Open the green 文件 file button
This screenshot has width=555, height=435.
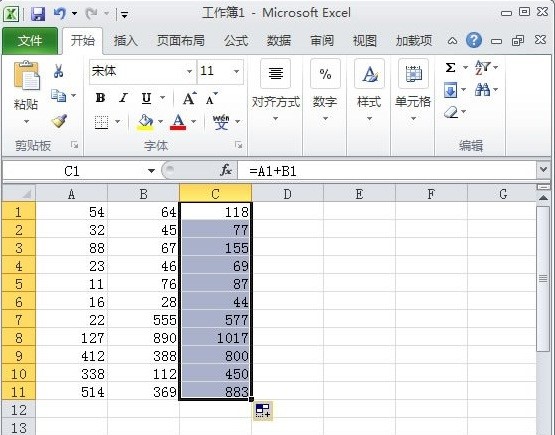[x=30, y=41]
